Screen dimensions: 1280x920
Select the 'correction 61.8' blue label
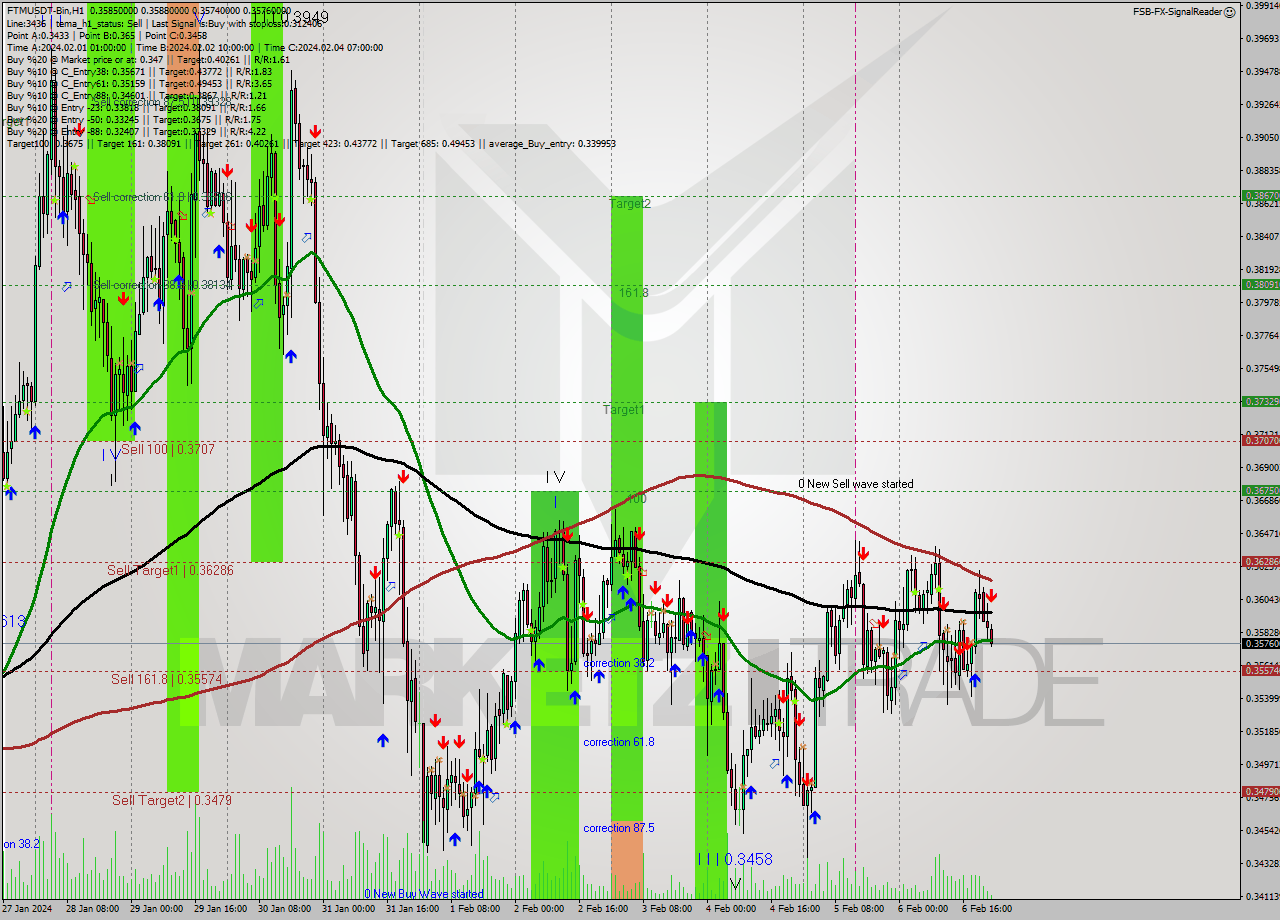click(619, 742)
